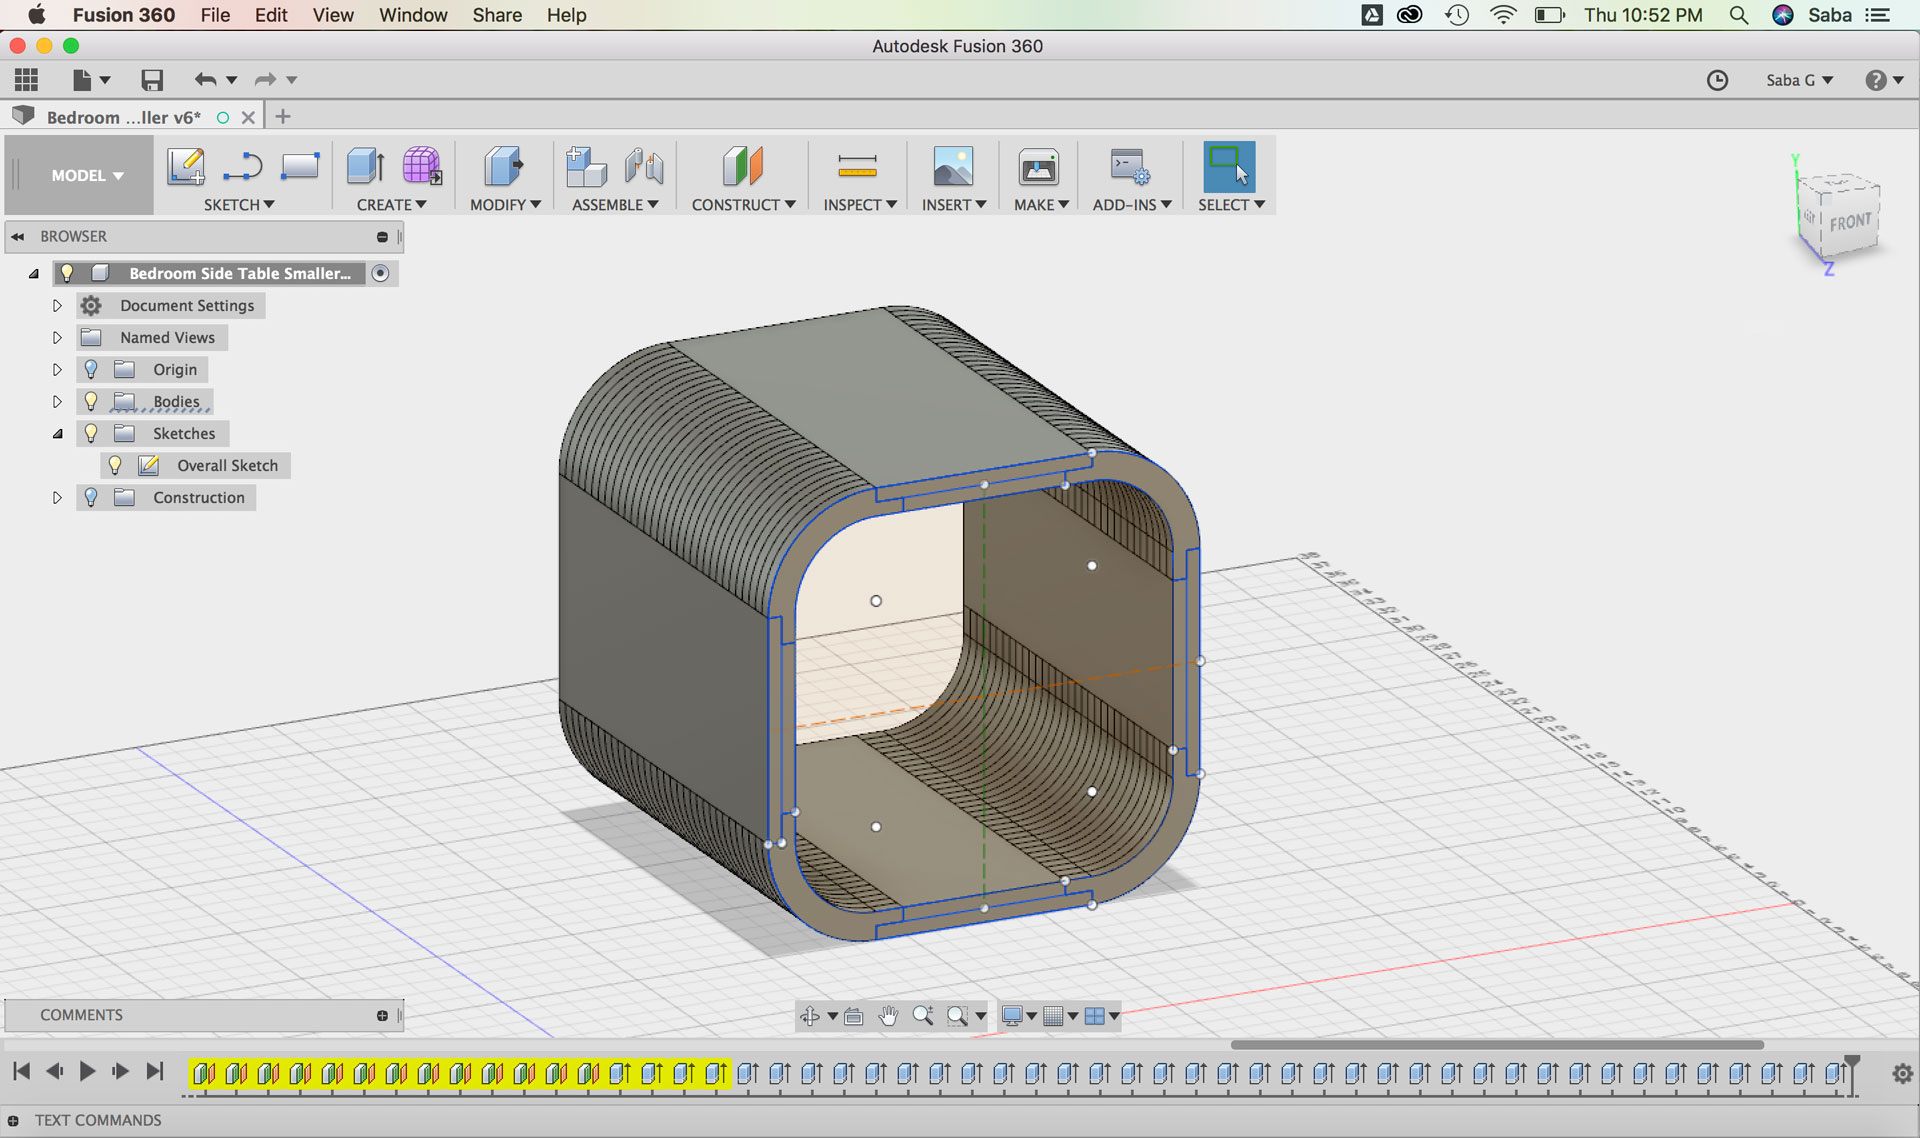
Task: Open the MODEL workspace dropdown
Action: pos(87,175)
